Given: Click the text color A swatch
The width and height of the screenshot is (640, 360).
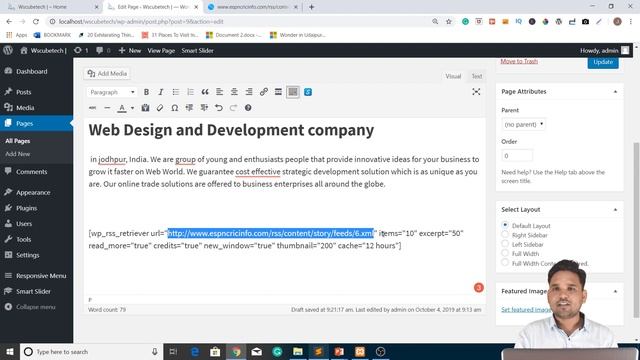Looking at the screenshot, I should (122, 108).
